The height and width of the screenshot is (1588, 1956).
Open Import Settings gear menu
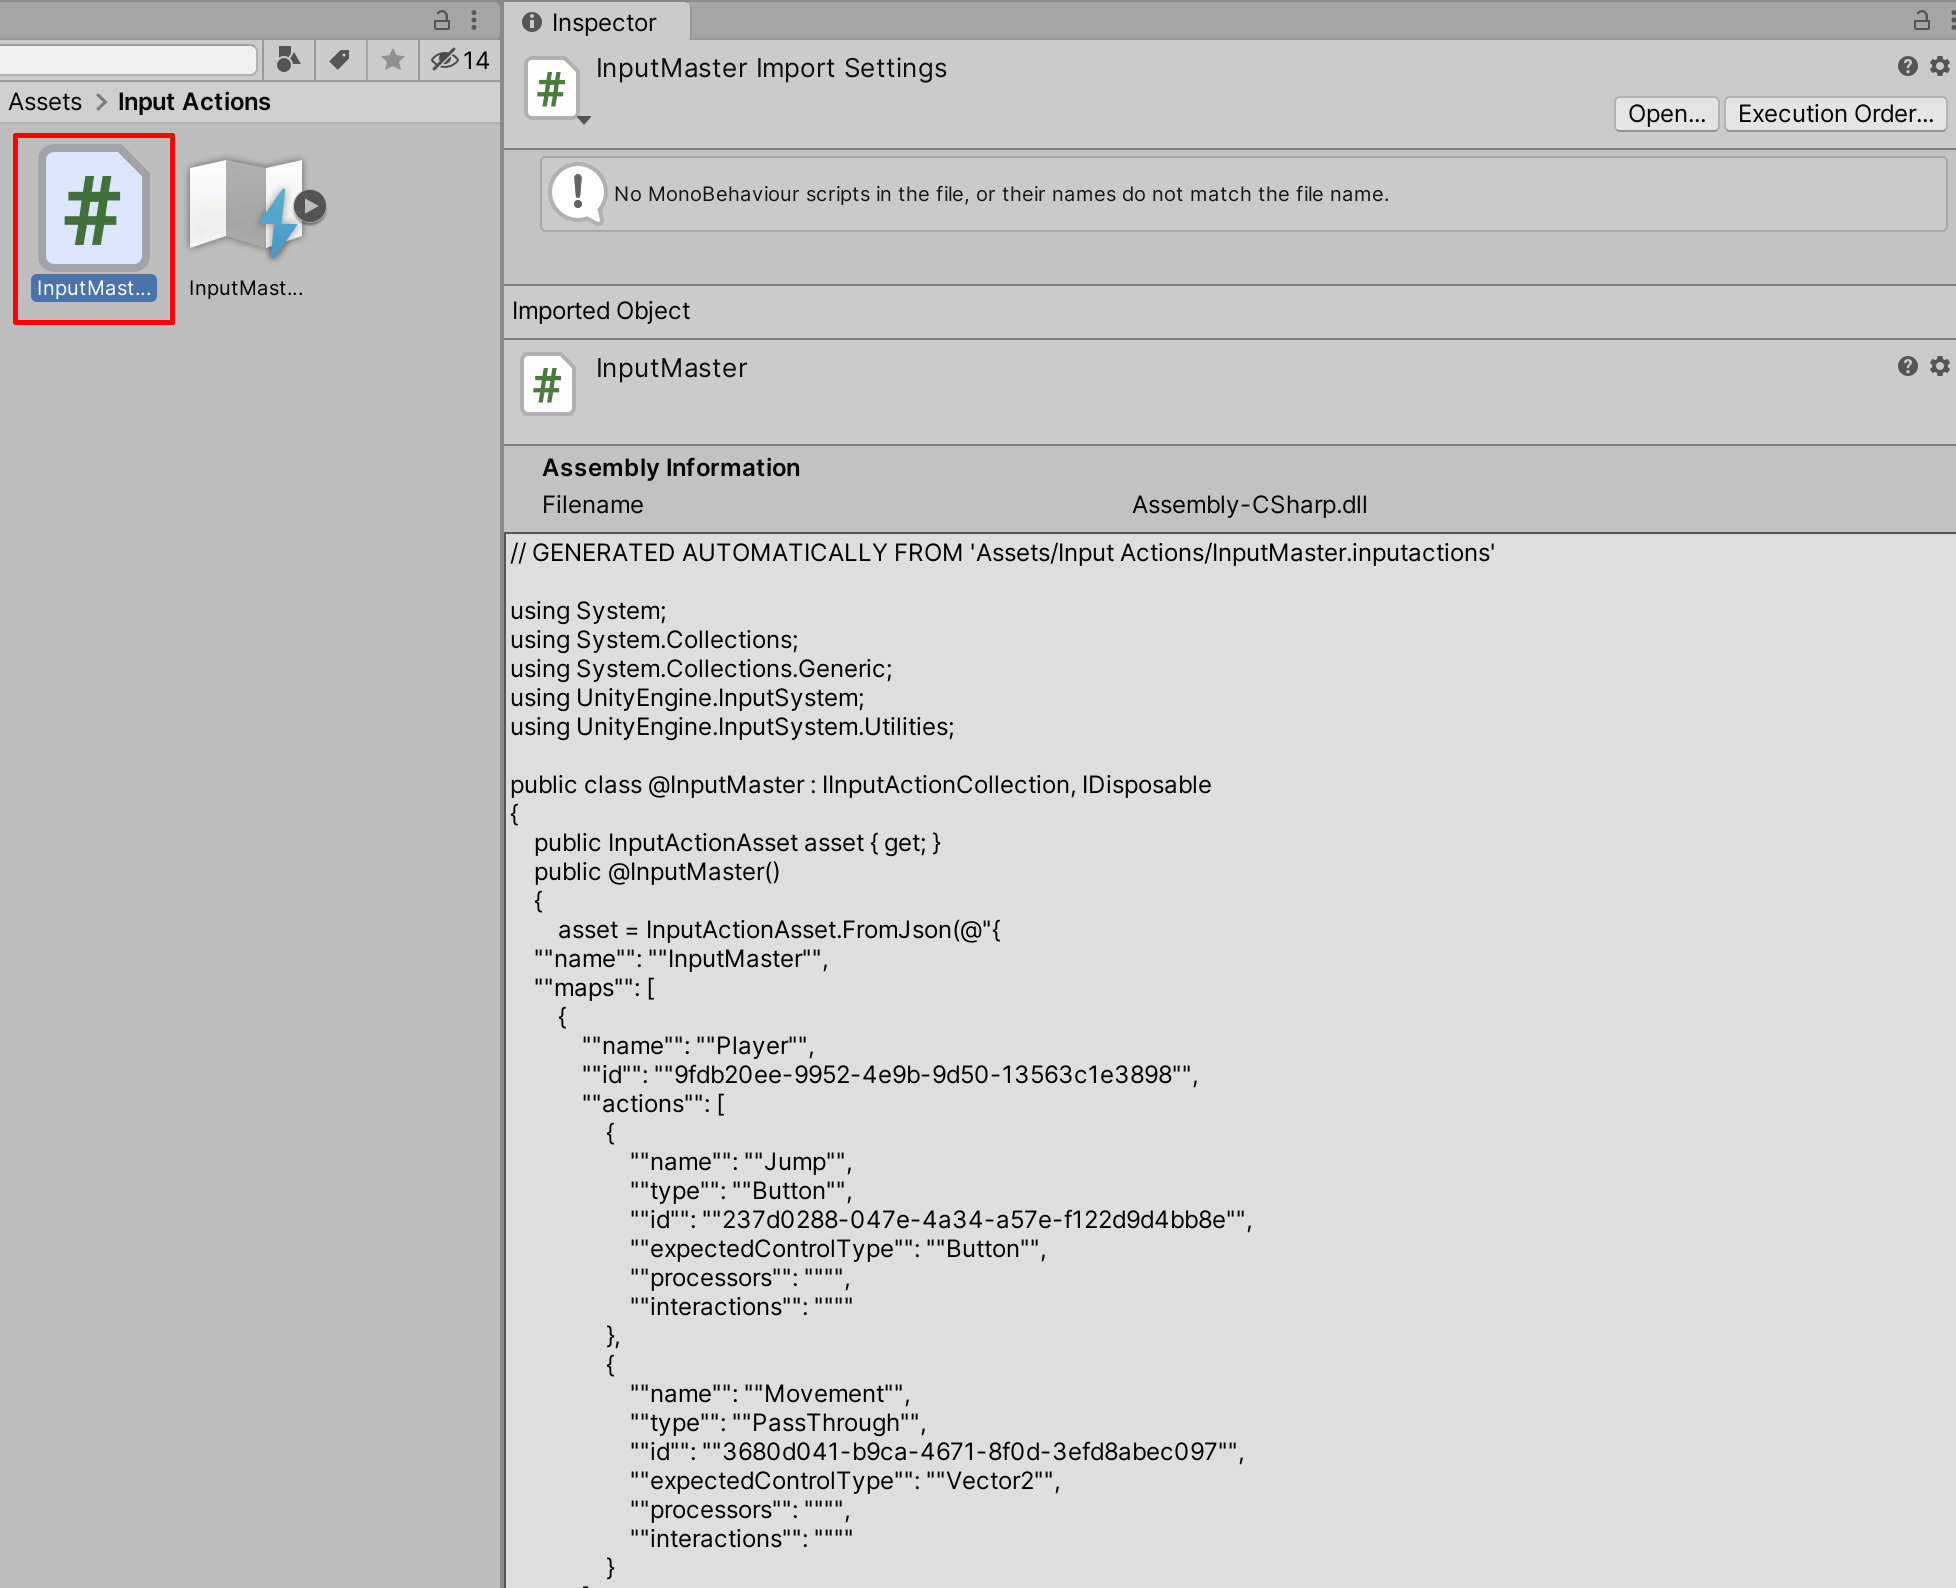tap(1940, 66)
